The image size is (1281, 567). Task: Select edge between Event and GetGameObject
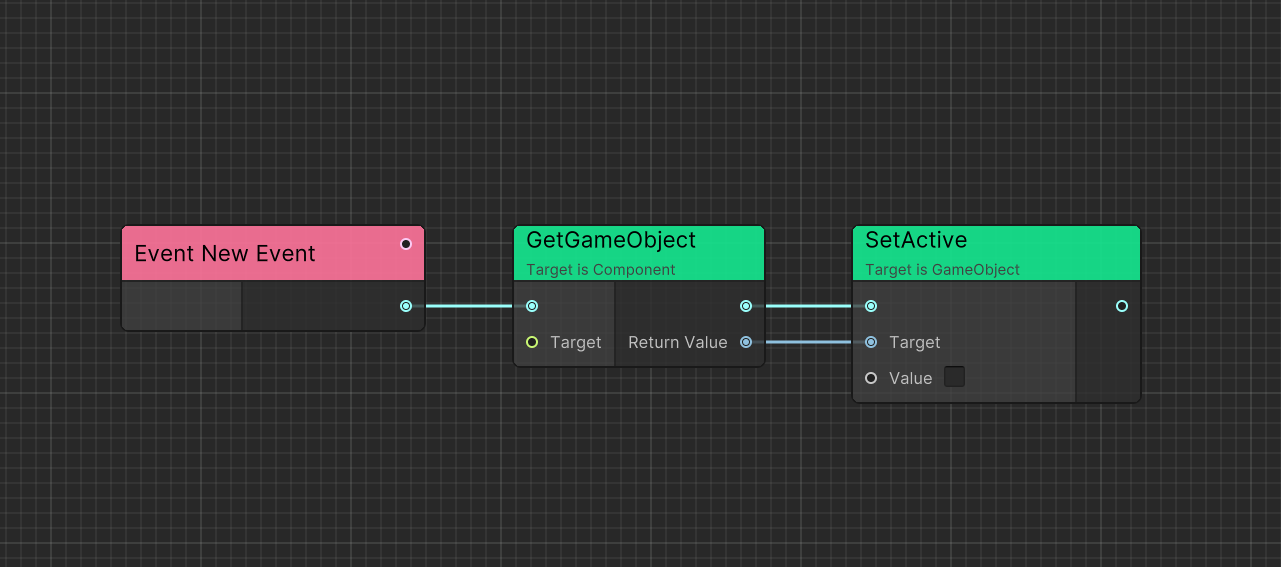click(x=468, y=306)
